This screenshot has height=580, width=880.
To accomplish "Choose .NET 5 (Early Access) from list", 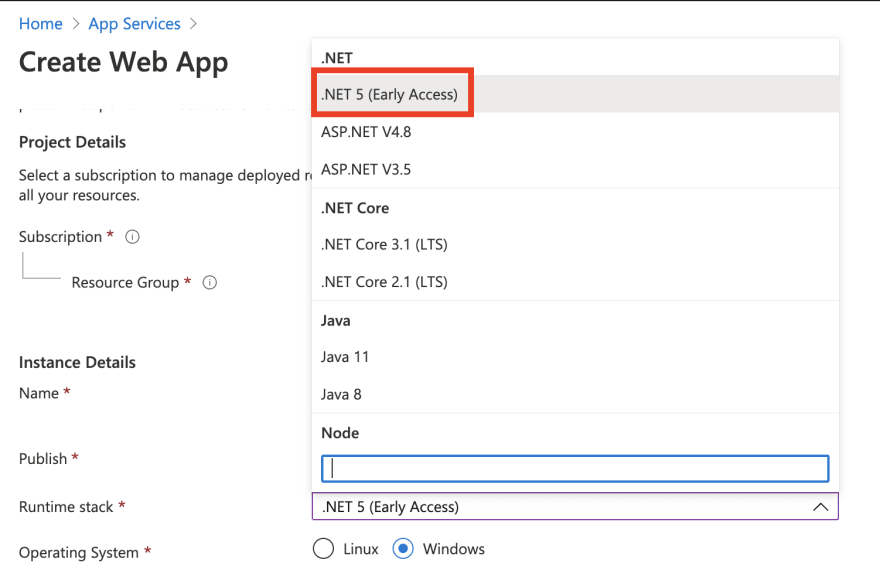I will tap(575, 94).
